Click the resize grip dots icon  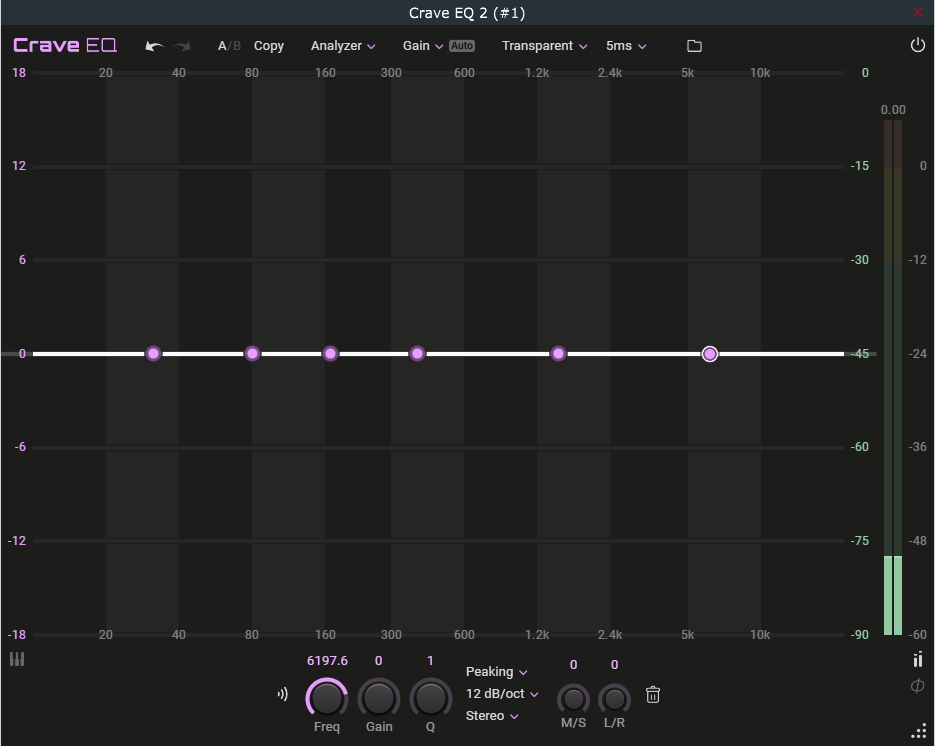pyautogui.click(x=919, y=730)
